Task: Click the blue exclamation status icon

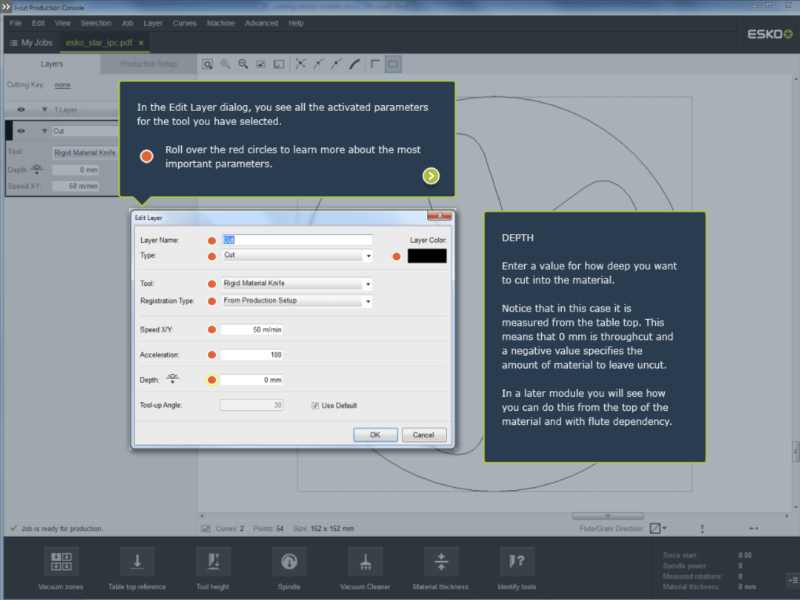Action: pos(703,529)
